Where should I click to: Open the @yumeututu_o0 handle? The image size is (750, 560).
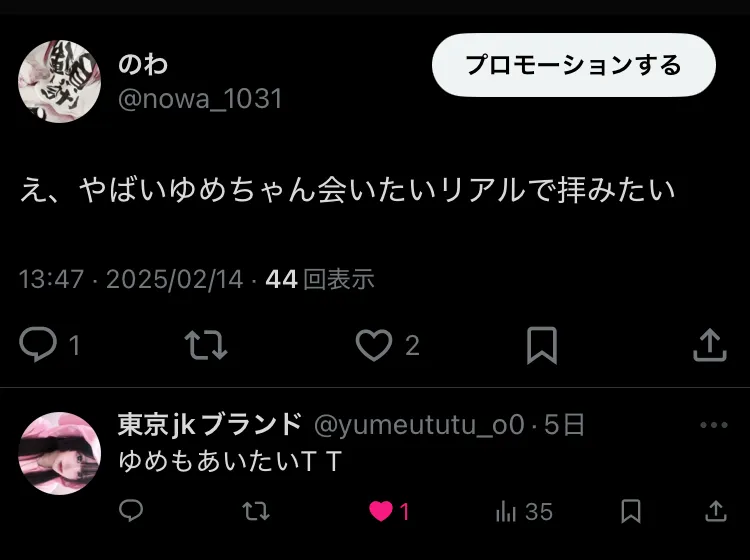pyautogui.click(x=419, y=425)
